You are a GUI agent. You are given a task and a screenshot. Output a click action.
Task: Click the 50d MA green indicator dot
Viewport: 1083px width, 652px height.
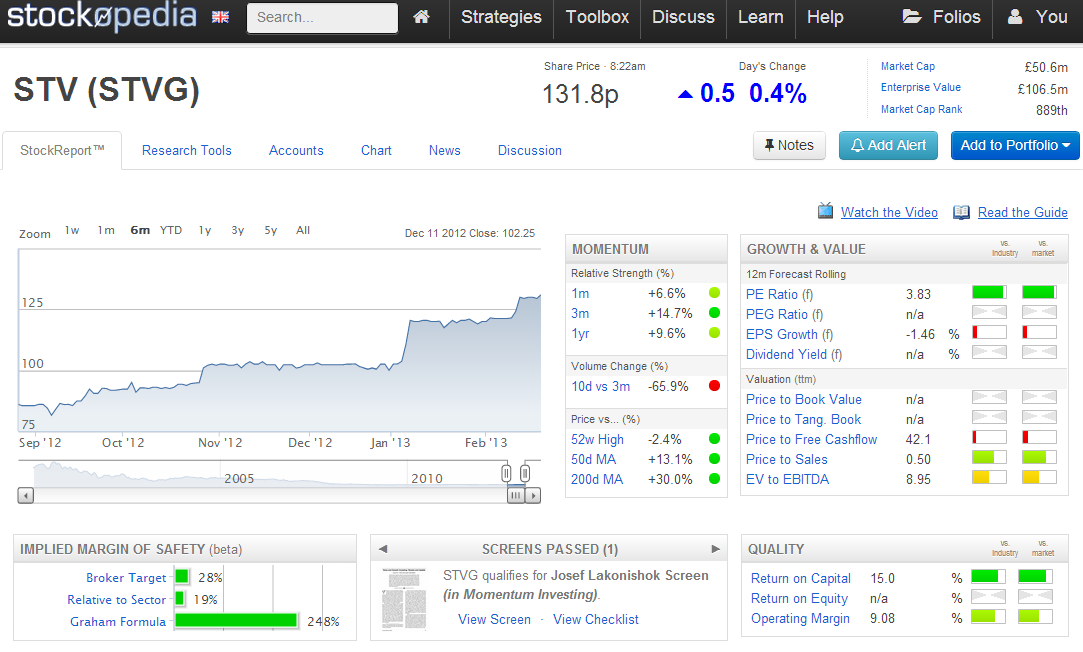(x=714, y=459)
